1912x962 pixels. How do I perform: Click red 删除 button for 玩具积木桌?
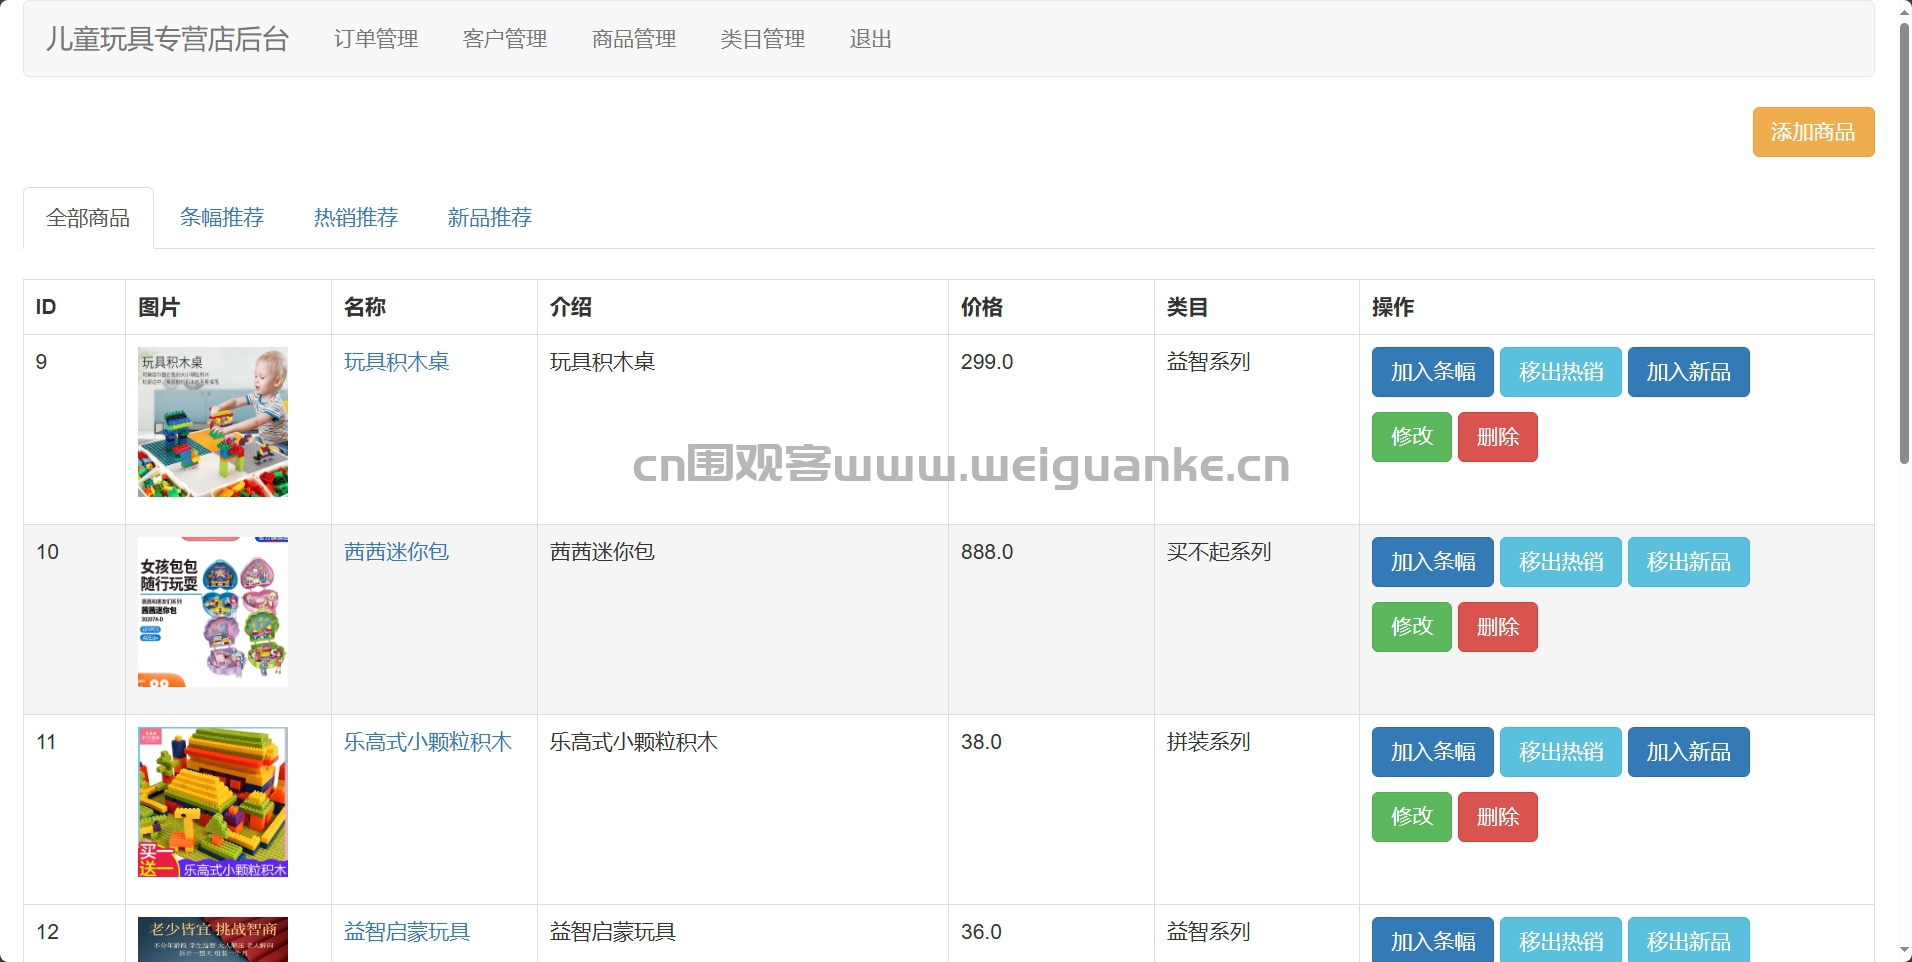click(1497, 437)
